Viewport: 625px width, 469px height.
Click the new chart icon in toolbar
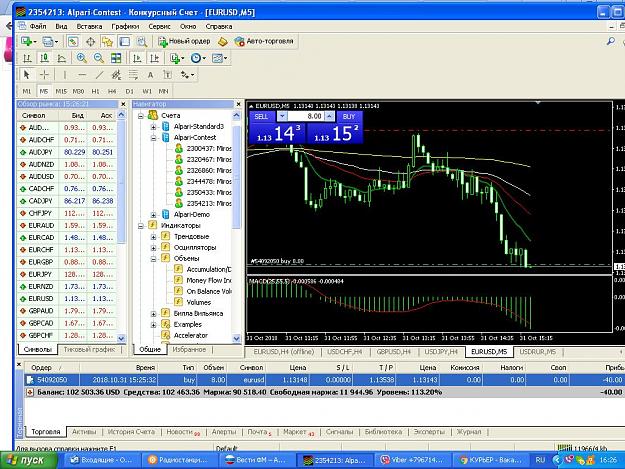pos(28,41)
